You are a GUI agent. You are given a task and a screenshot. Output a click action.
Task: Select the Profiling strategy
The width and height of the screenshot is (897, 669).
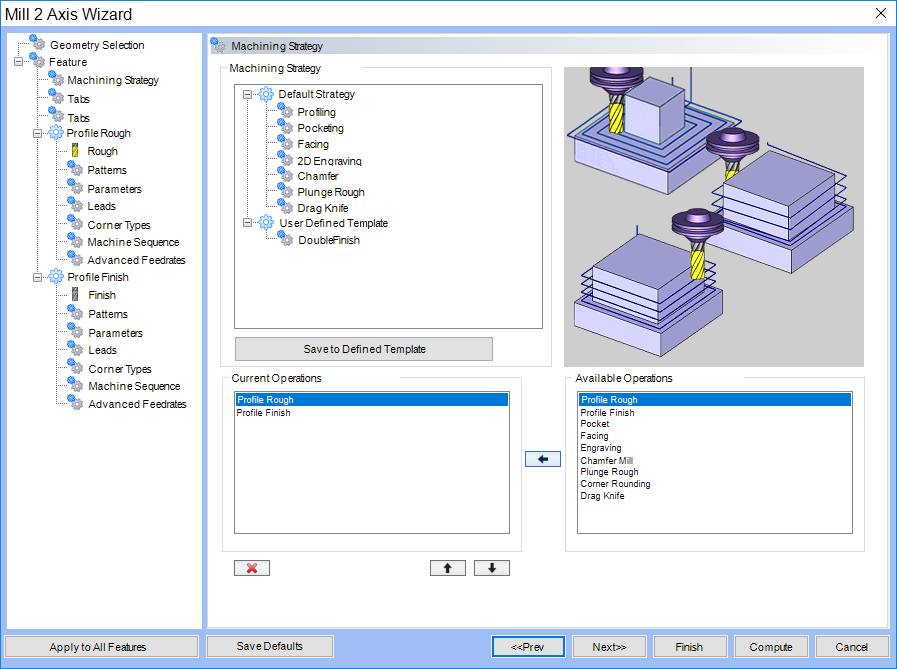(315, 112)
